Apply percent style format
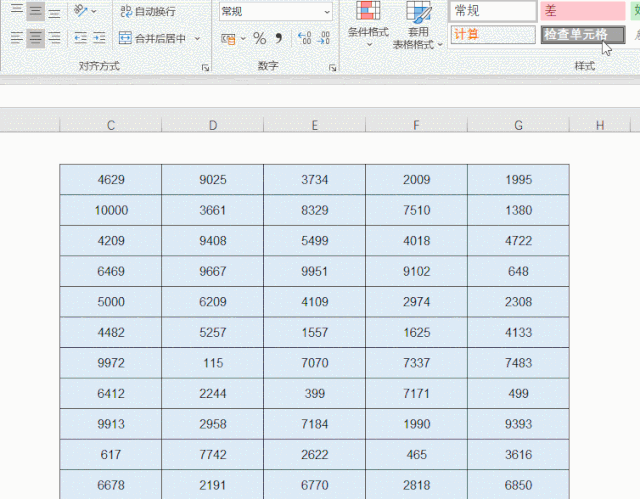The width and height of the screenshot is (640, 499). click(x=259, y=39)
